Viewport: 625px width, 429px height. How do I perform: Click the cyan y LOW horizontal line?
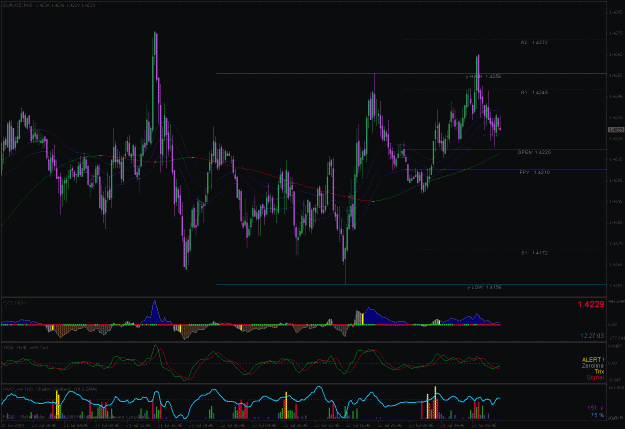coord(411,284)
